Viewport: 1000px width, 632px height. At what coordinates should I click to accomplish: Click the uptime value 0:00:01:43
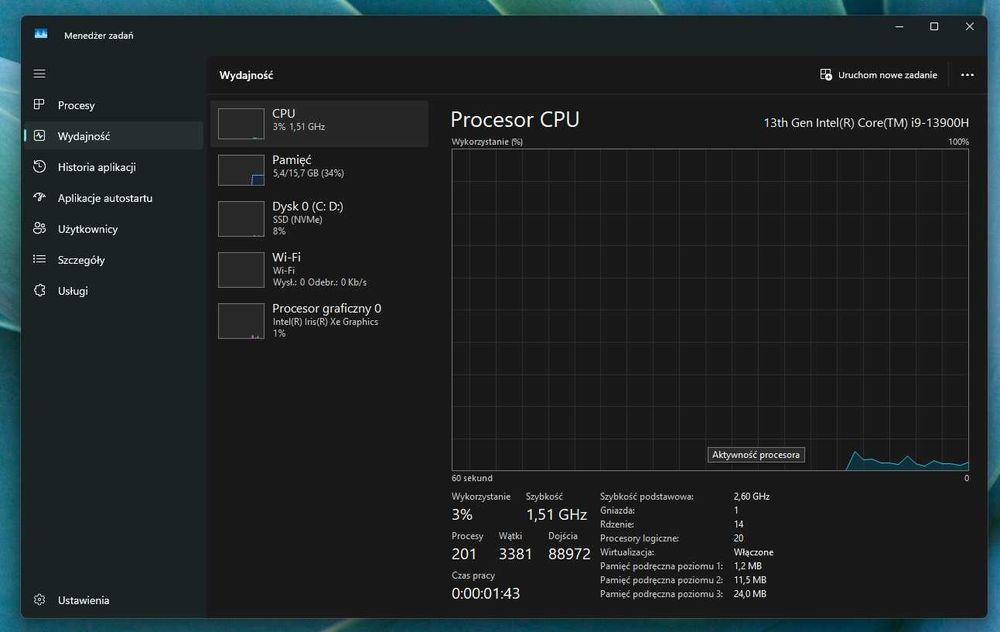(486, 594)
